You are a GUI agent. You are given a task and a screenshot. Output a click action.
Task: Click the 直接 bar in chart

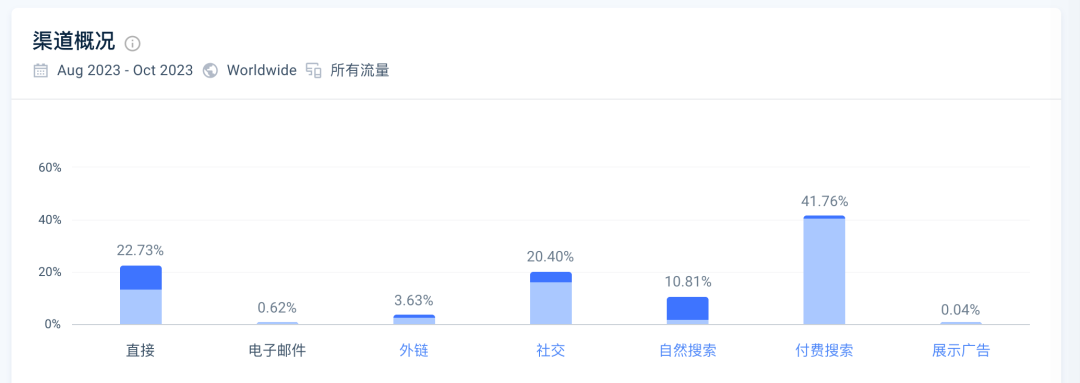pos(141,295)
